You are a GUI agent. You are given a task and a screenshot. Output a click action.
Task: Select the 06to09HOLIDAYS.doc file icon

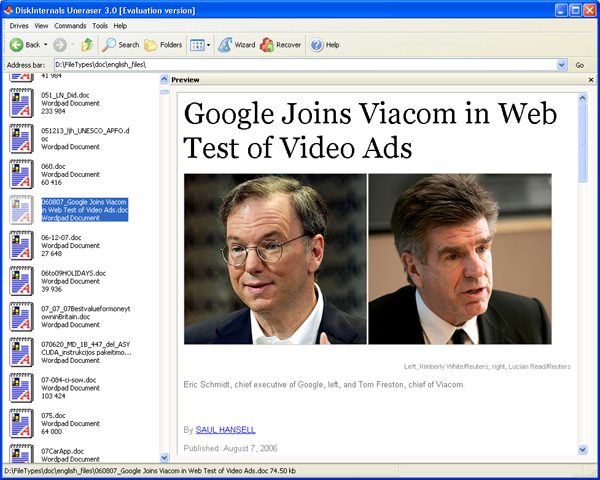point(21,281)
